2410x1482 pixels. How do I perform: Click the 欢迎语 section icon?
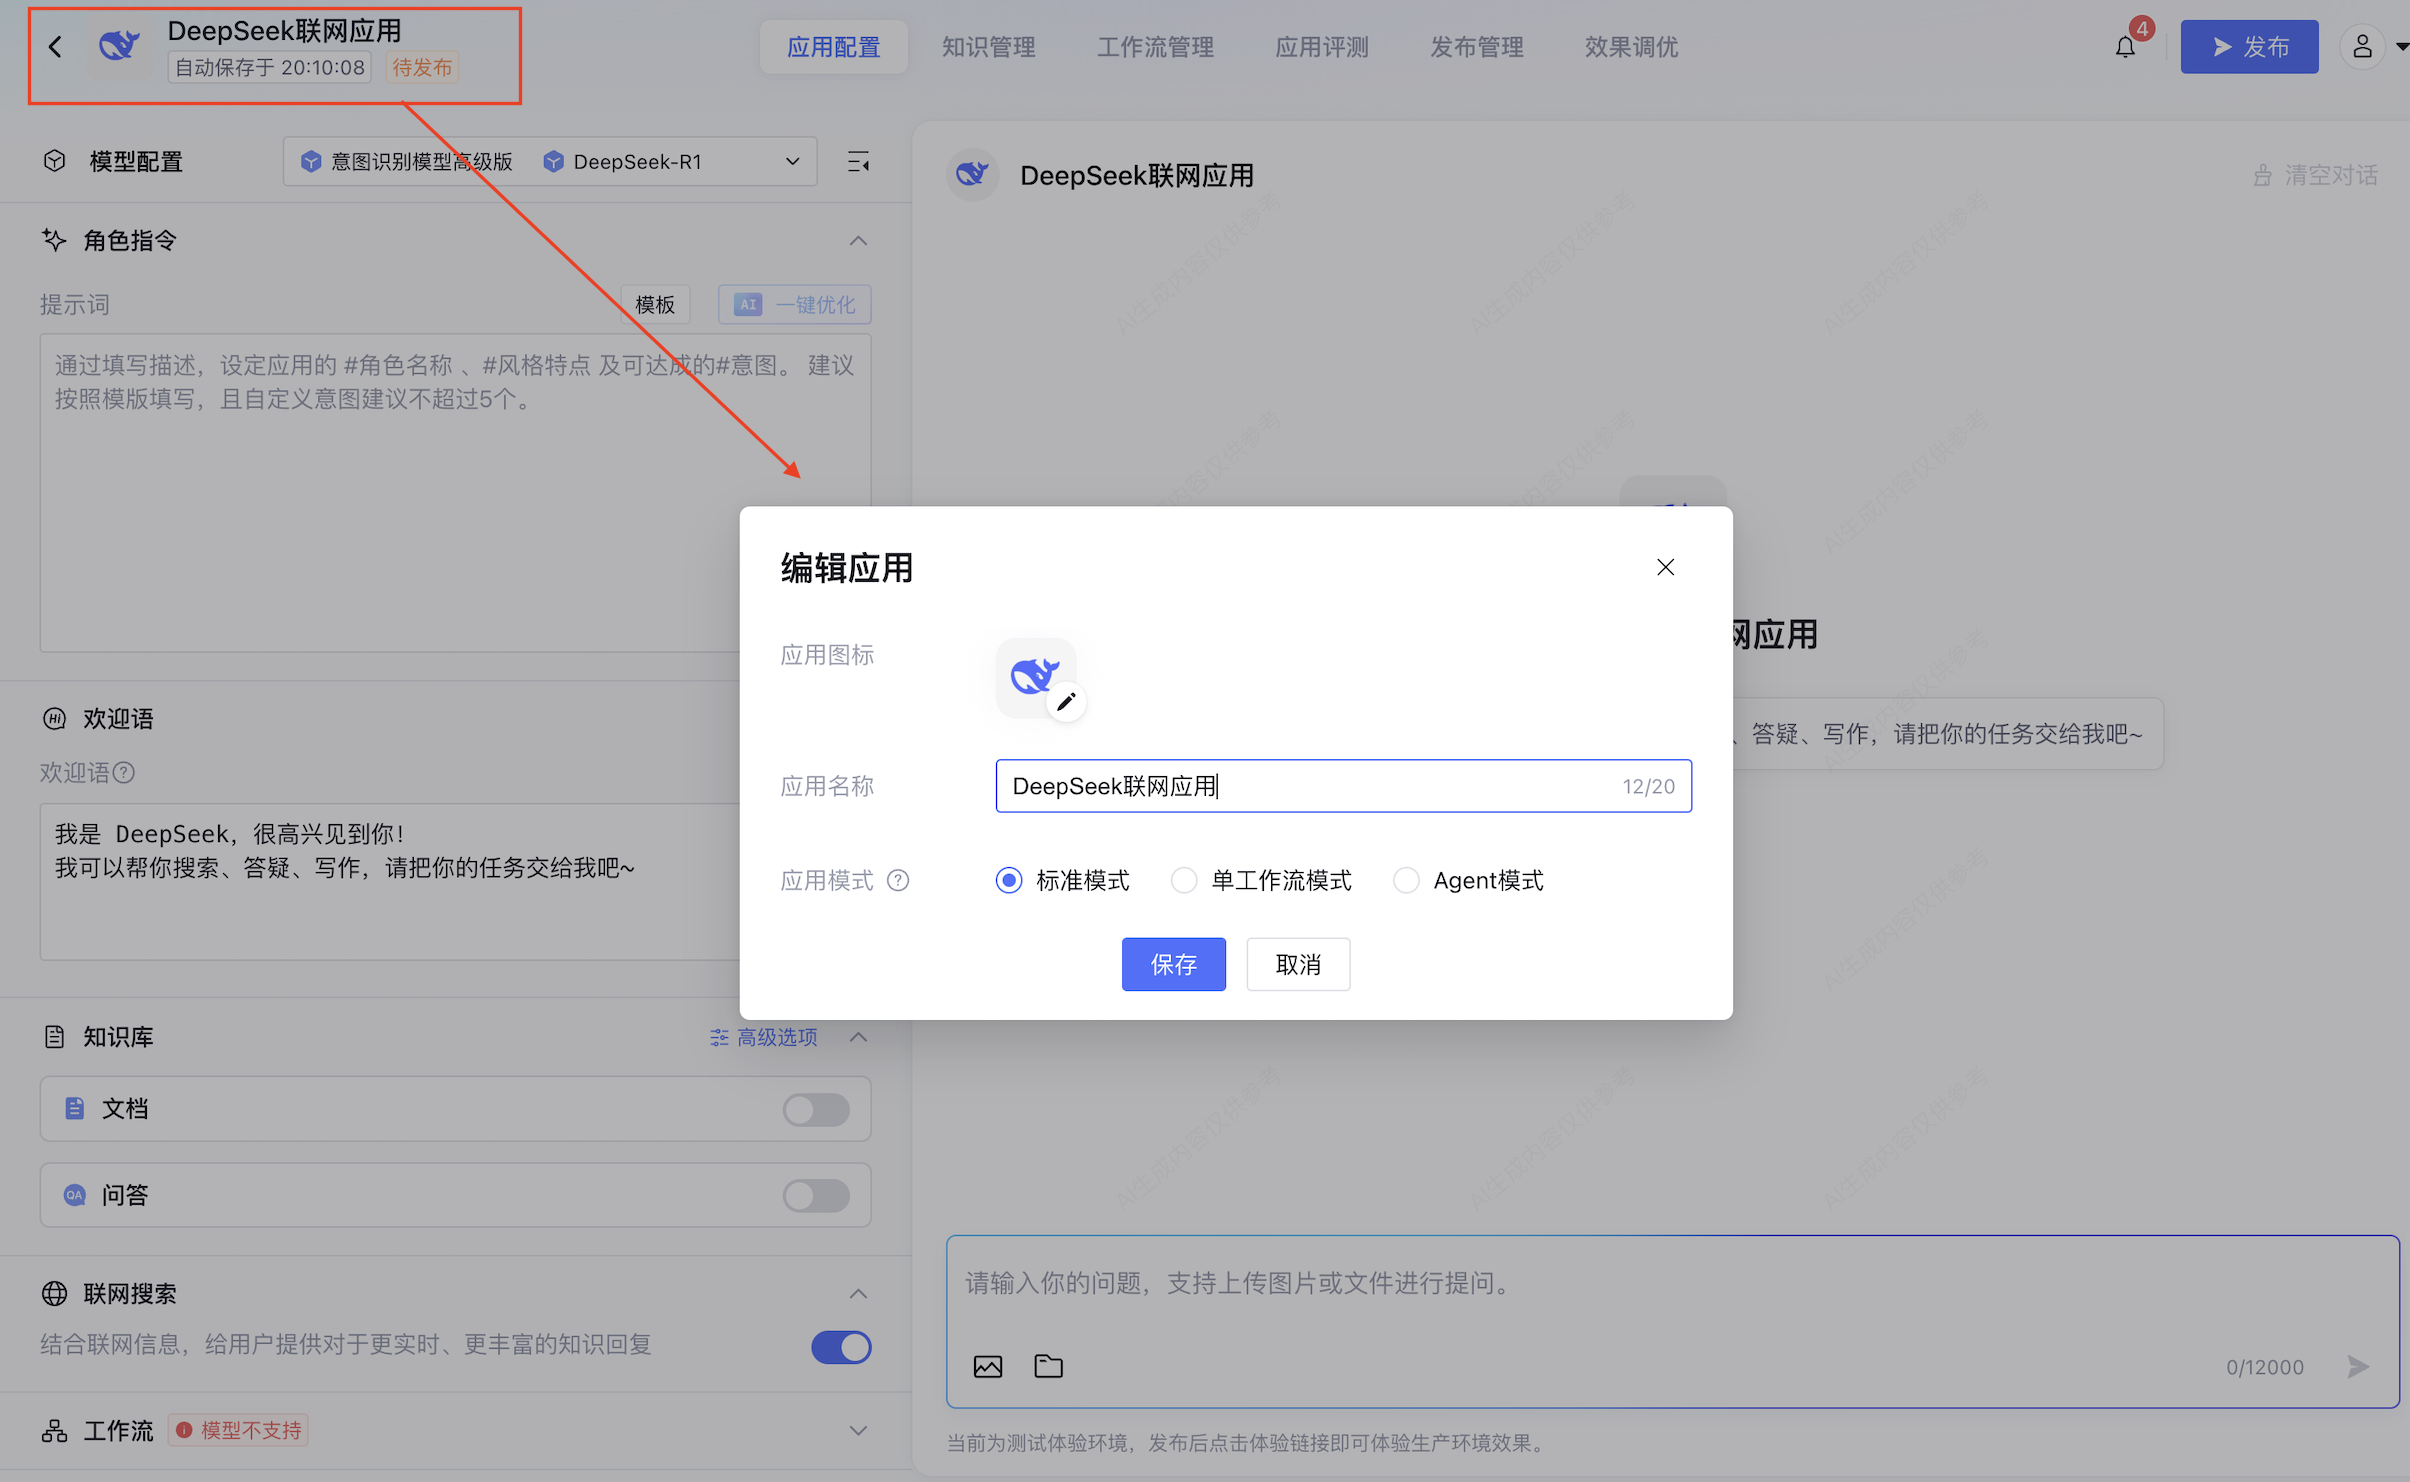54,718
